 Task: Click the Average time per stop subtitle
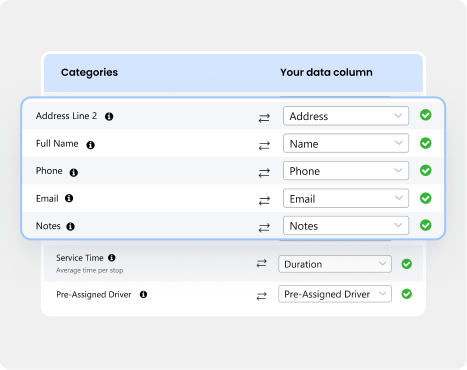[89, 270]
